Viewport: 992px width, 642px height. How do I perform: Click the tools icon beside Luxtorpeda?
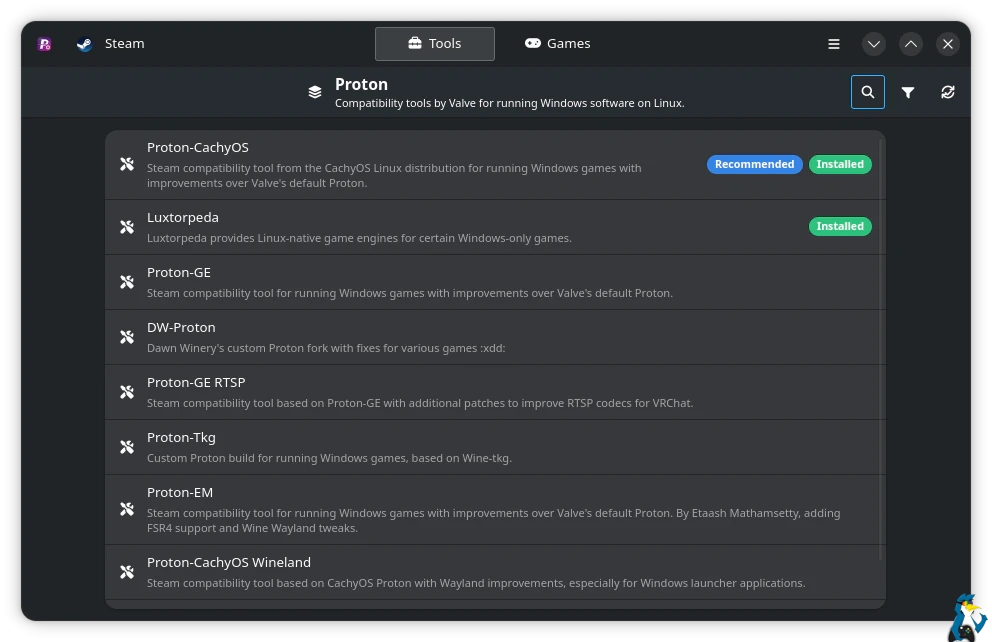tap(127, 227)
